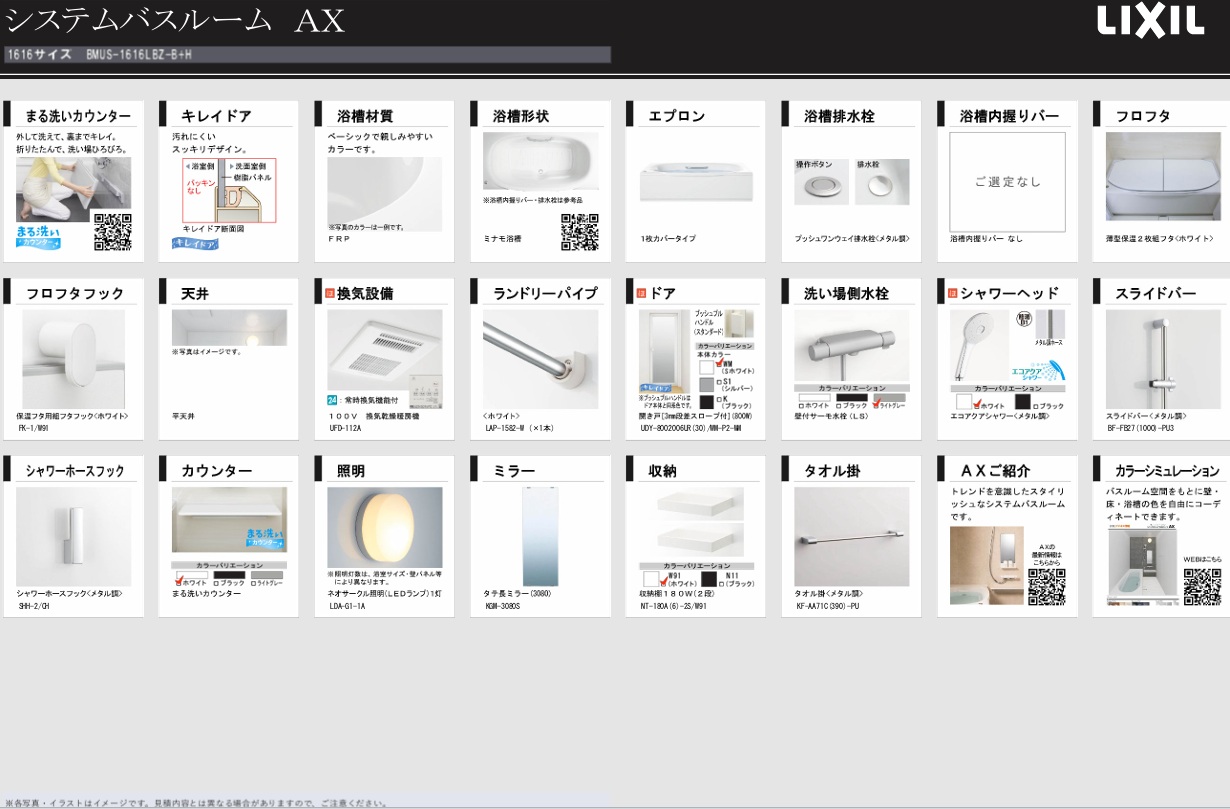Click the キレイドア badge under the cross-section diagram
This screenshot has width=1230, height=809.
(x=195, y=243)
